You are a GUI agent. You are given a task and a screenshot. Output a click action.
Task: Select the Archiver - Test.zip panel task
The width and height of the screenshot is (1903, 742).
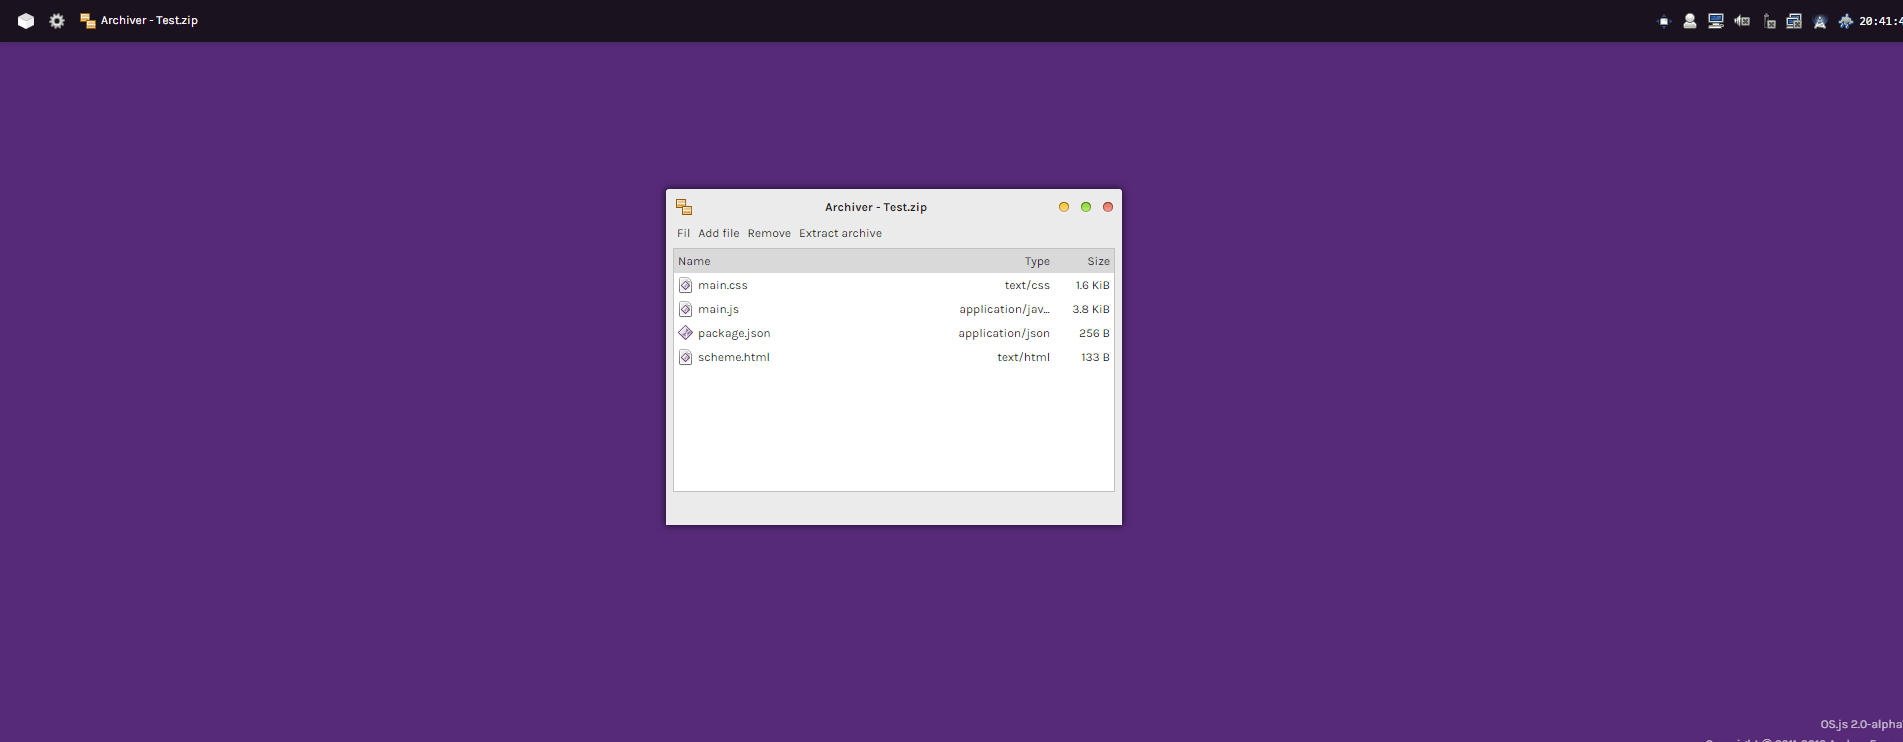pyautogui.click(x=139, y=21)
